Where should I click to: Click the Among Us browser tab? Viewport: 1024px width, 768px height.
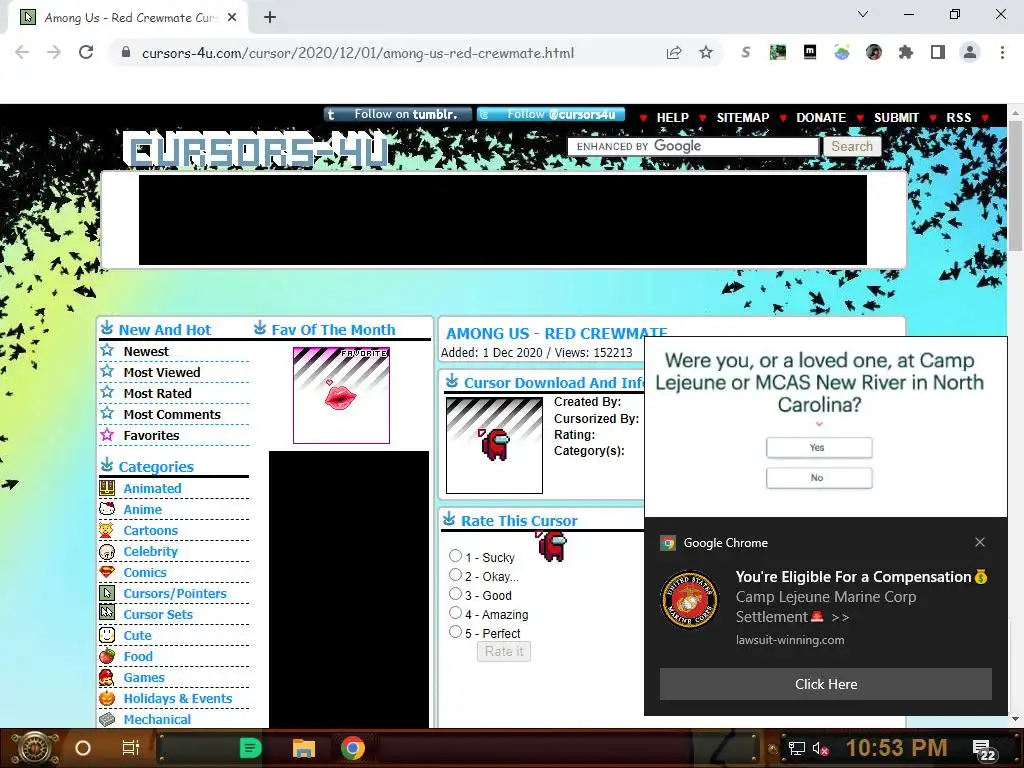129,18
